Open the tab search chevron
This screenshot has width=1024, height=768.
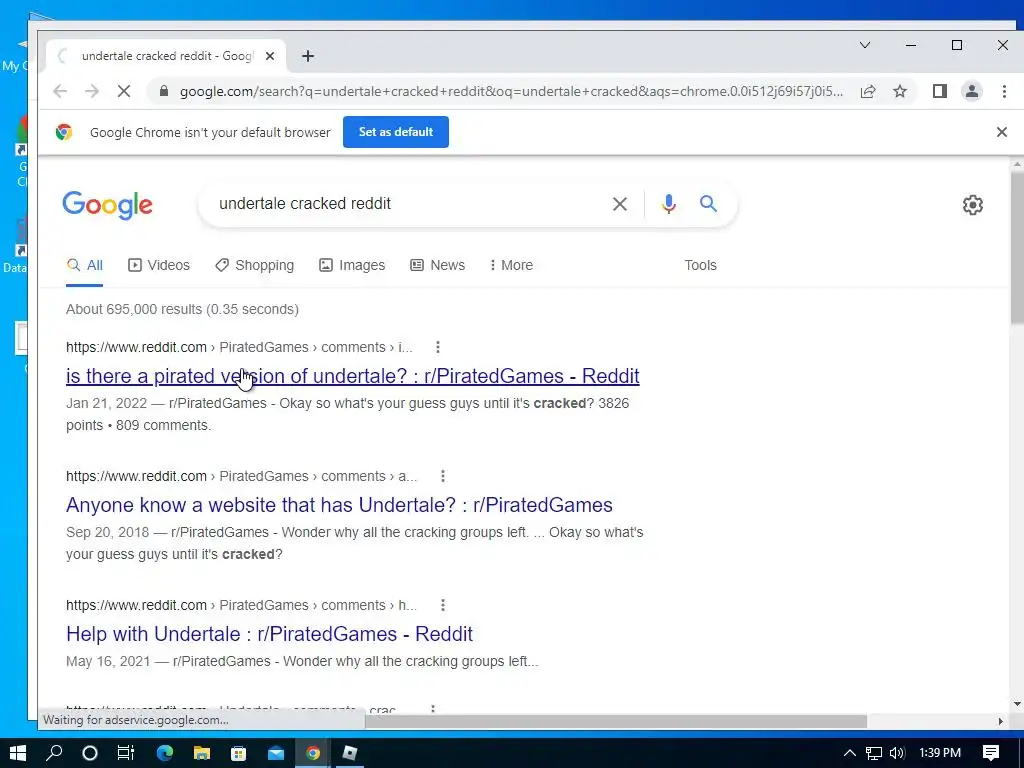pyautogui.click(x=865, y=45)
